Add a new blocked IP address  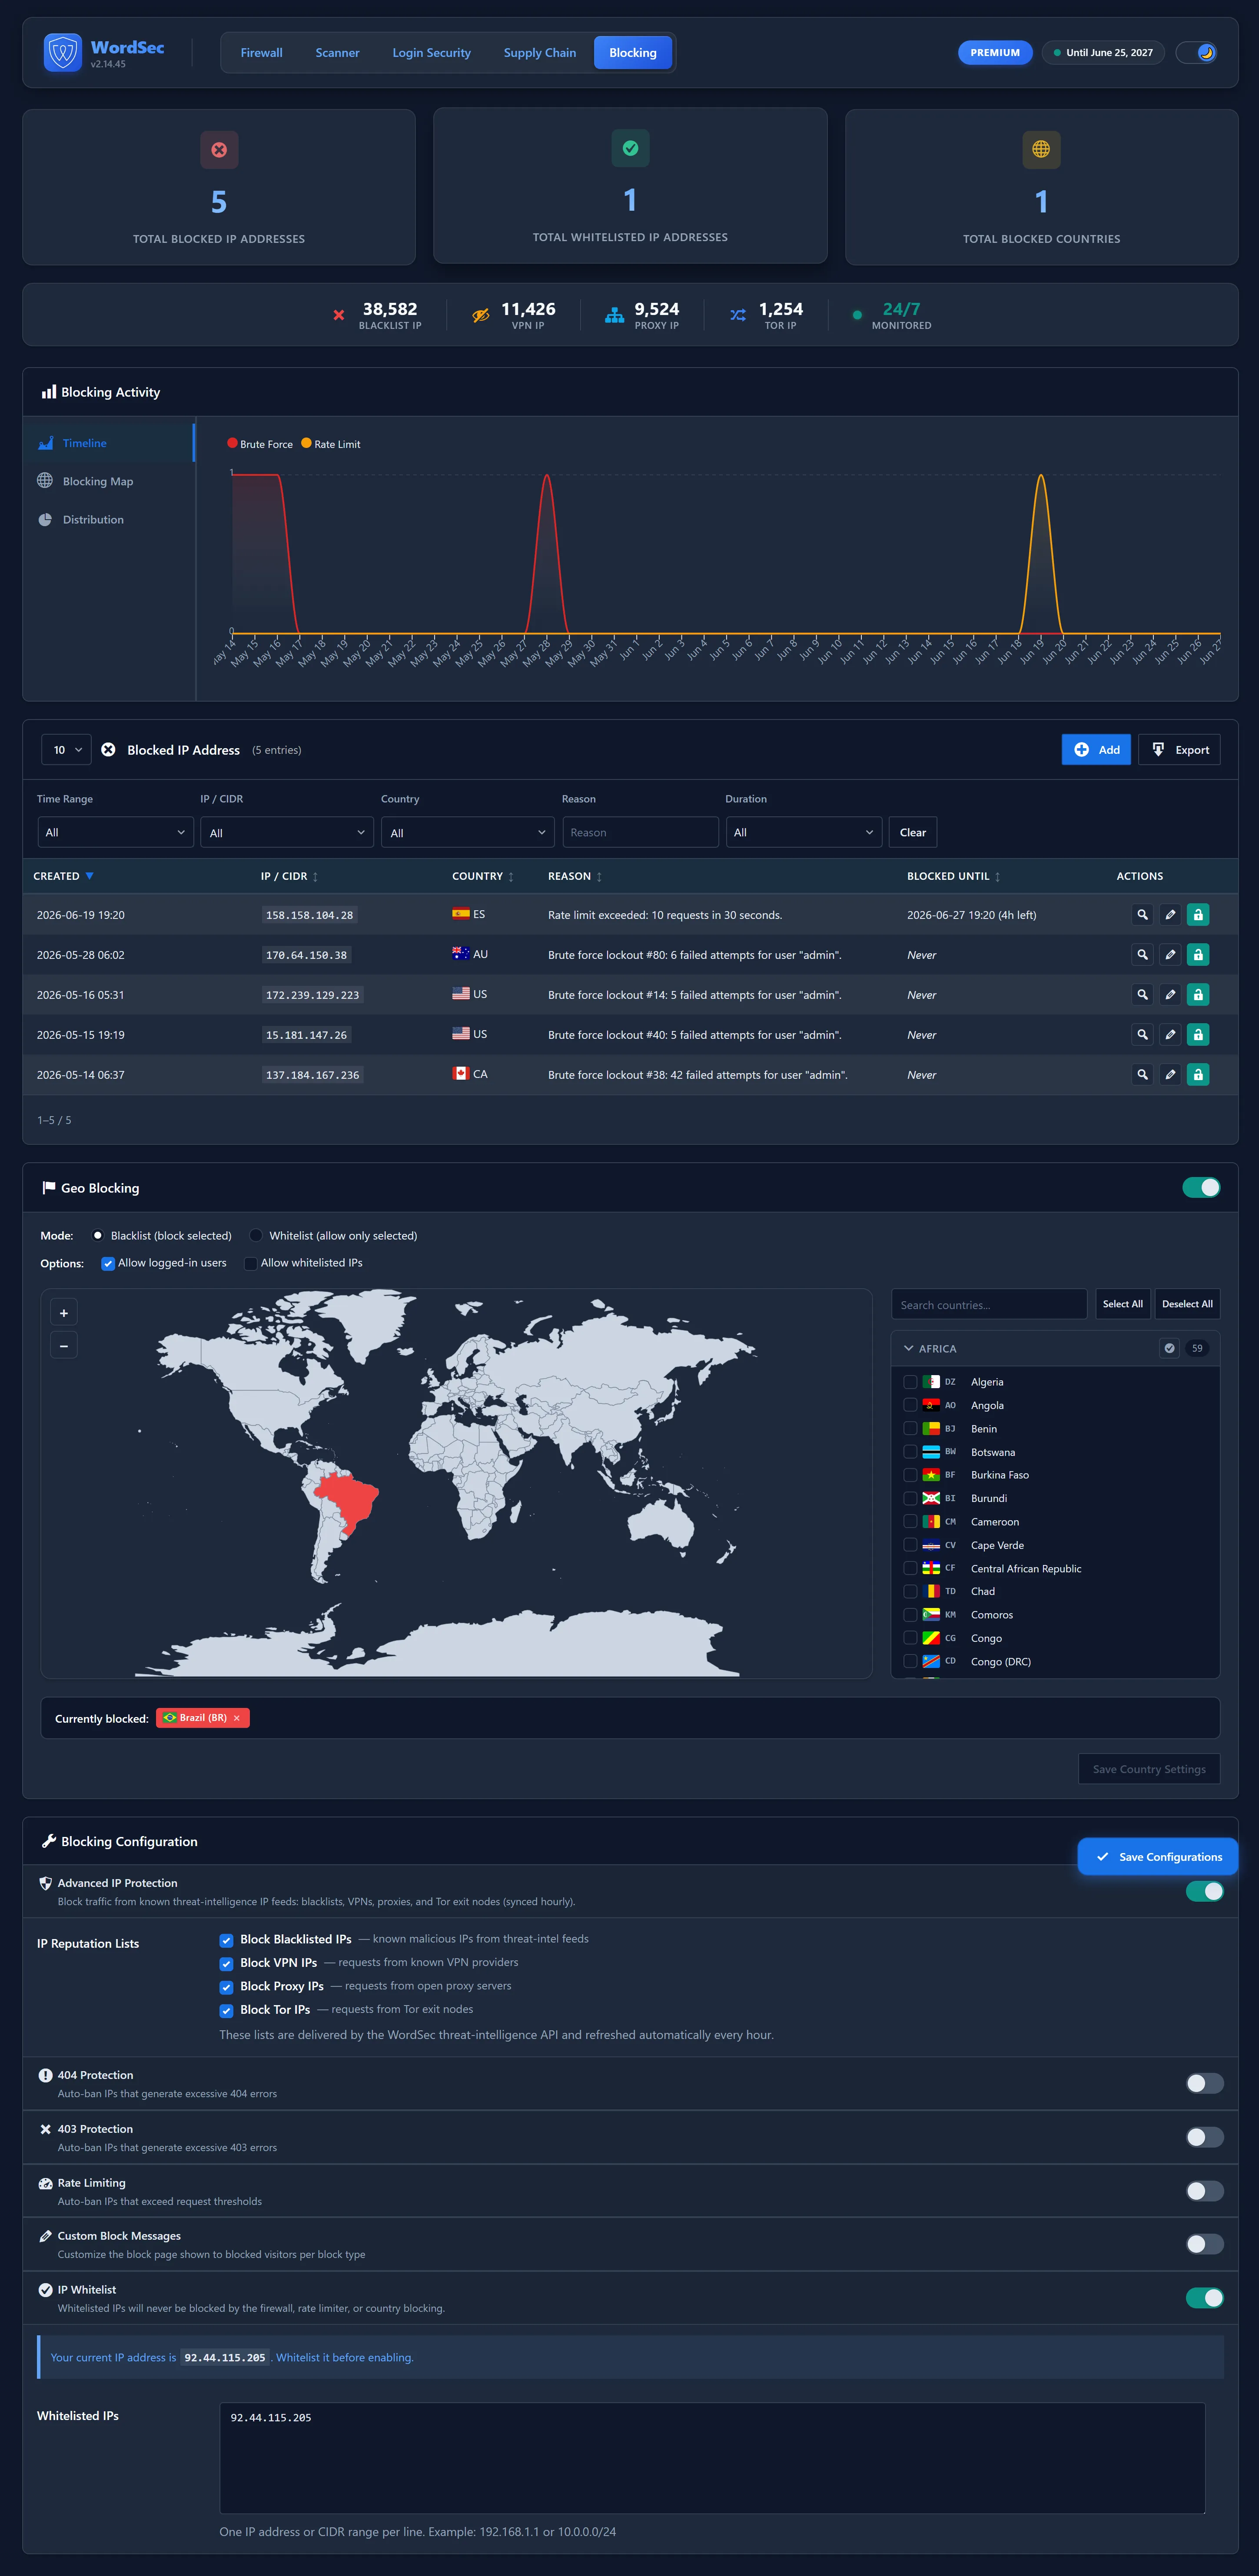pos(1096,750)
